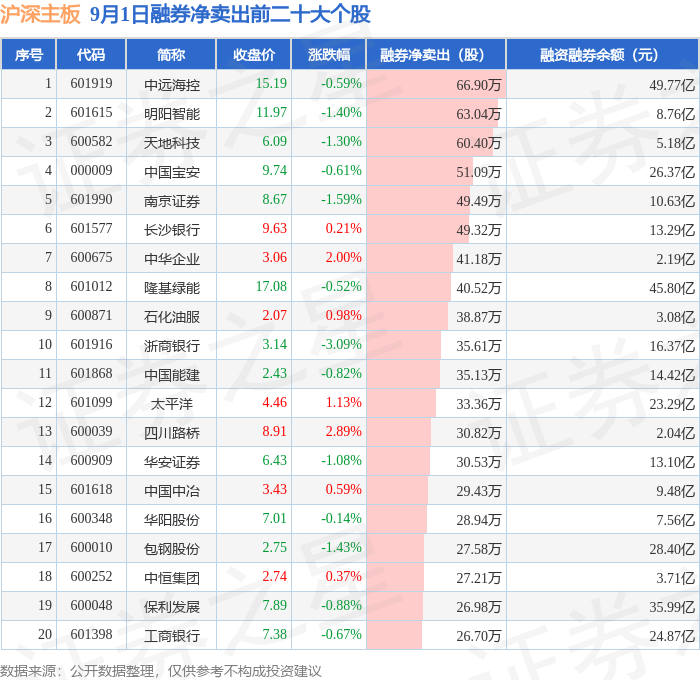Click the 60.40万 net sell value

pyautogui.click(x=479, y=142)
